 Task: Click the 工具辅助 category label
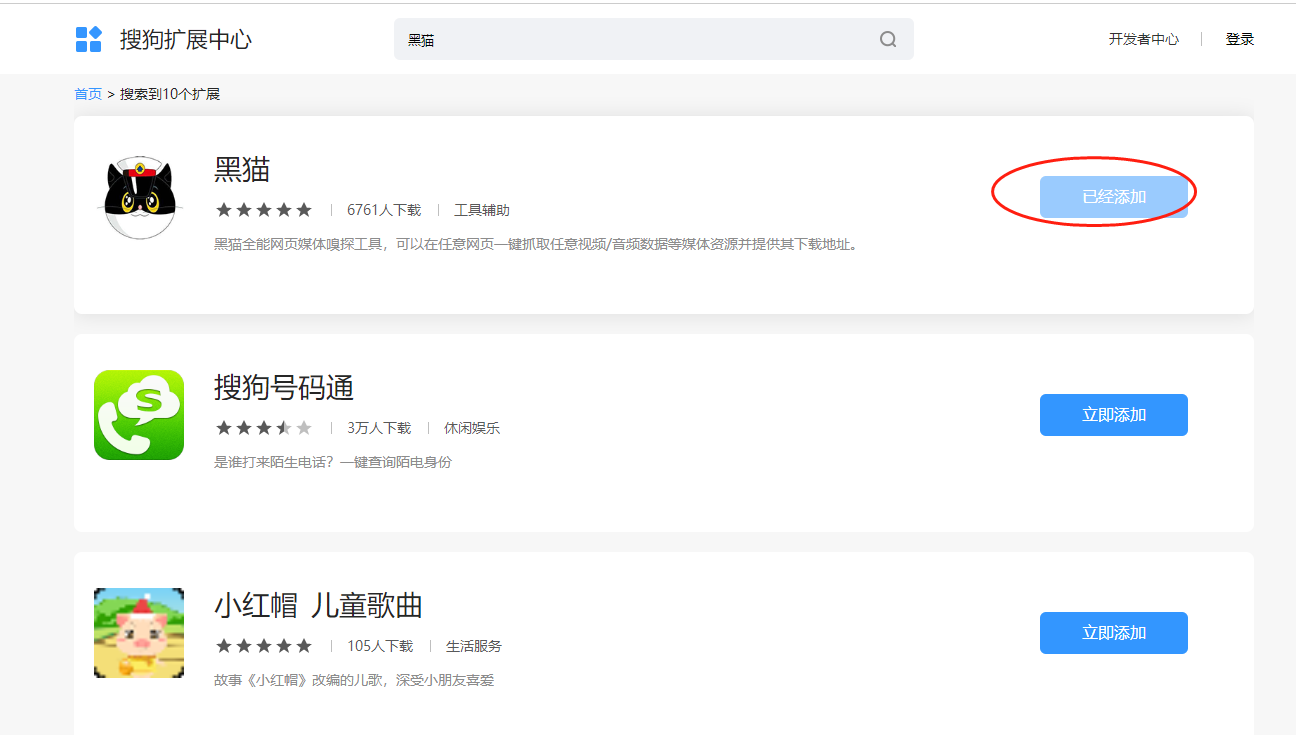pyautogui.click(x=482, y=210)
